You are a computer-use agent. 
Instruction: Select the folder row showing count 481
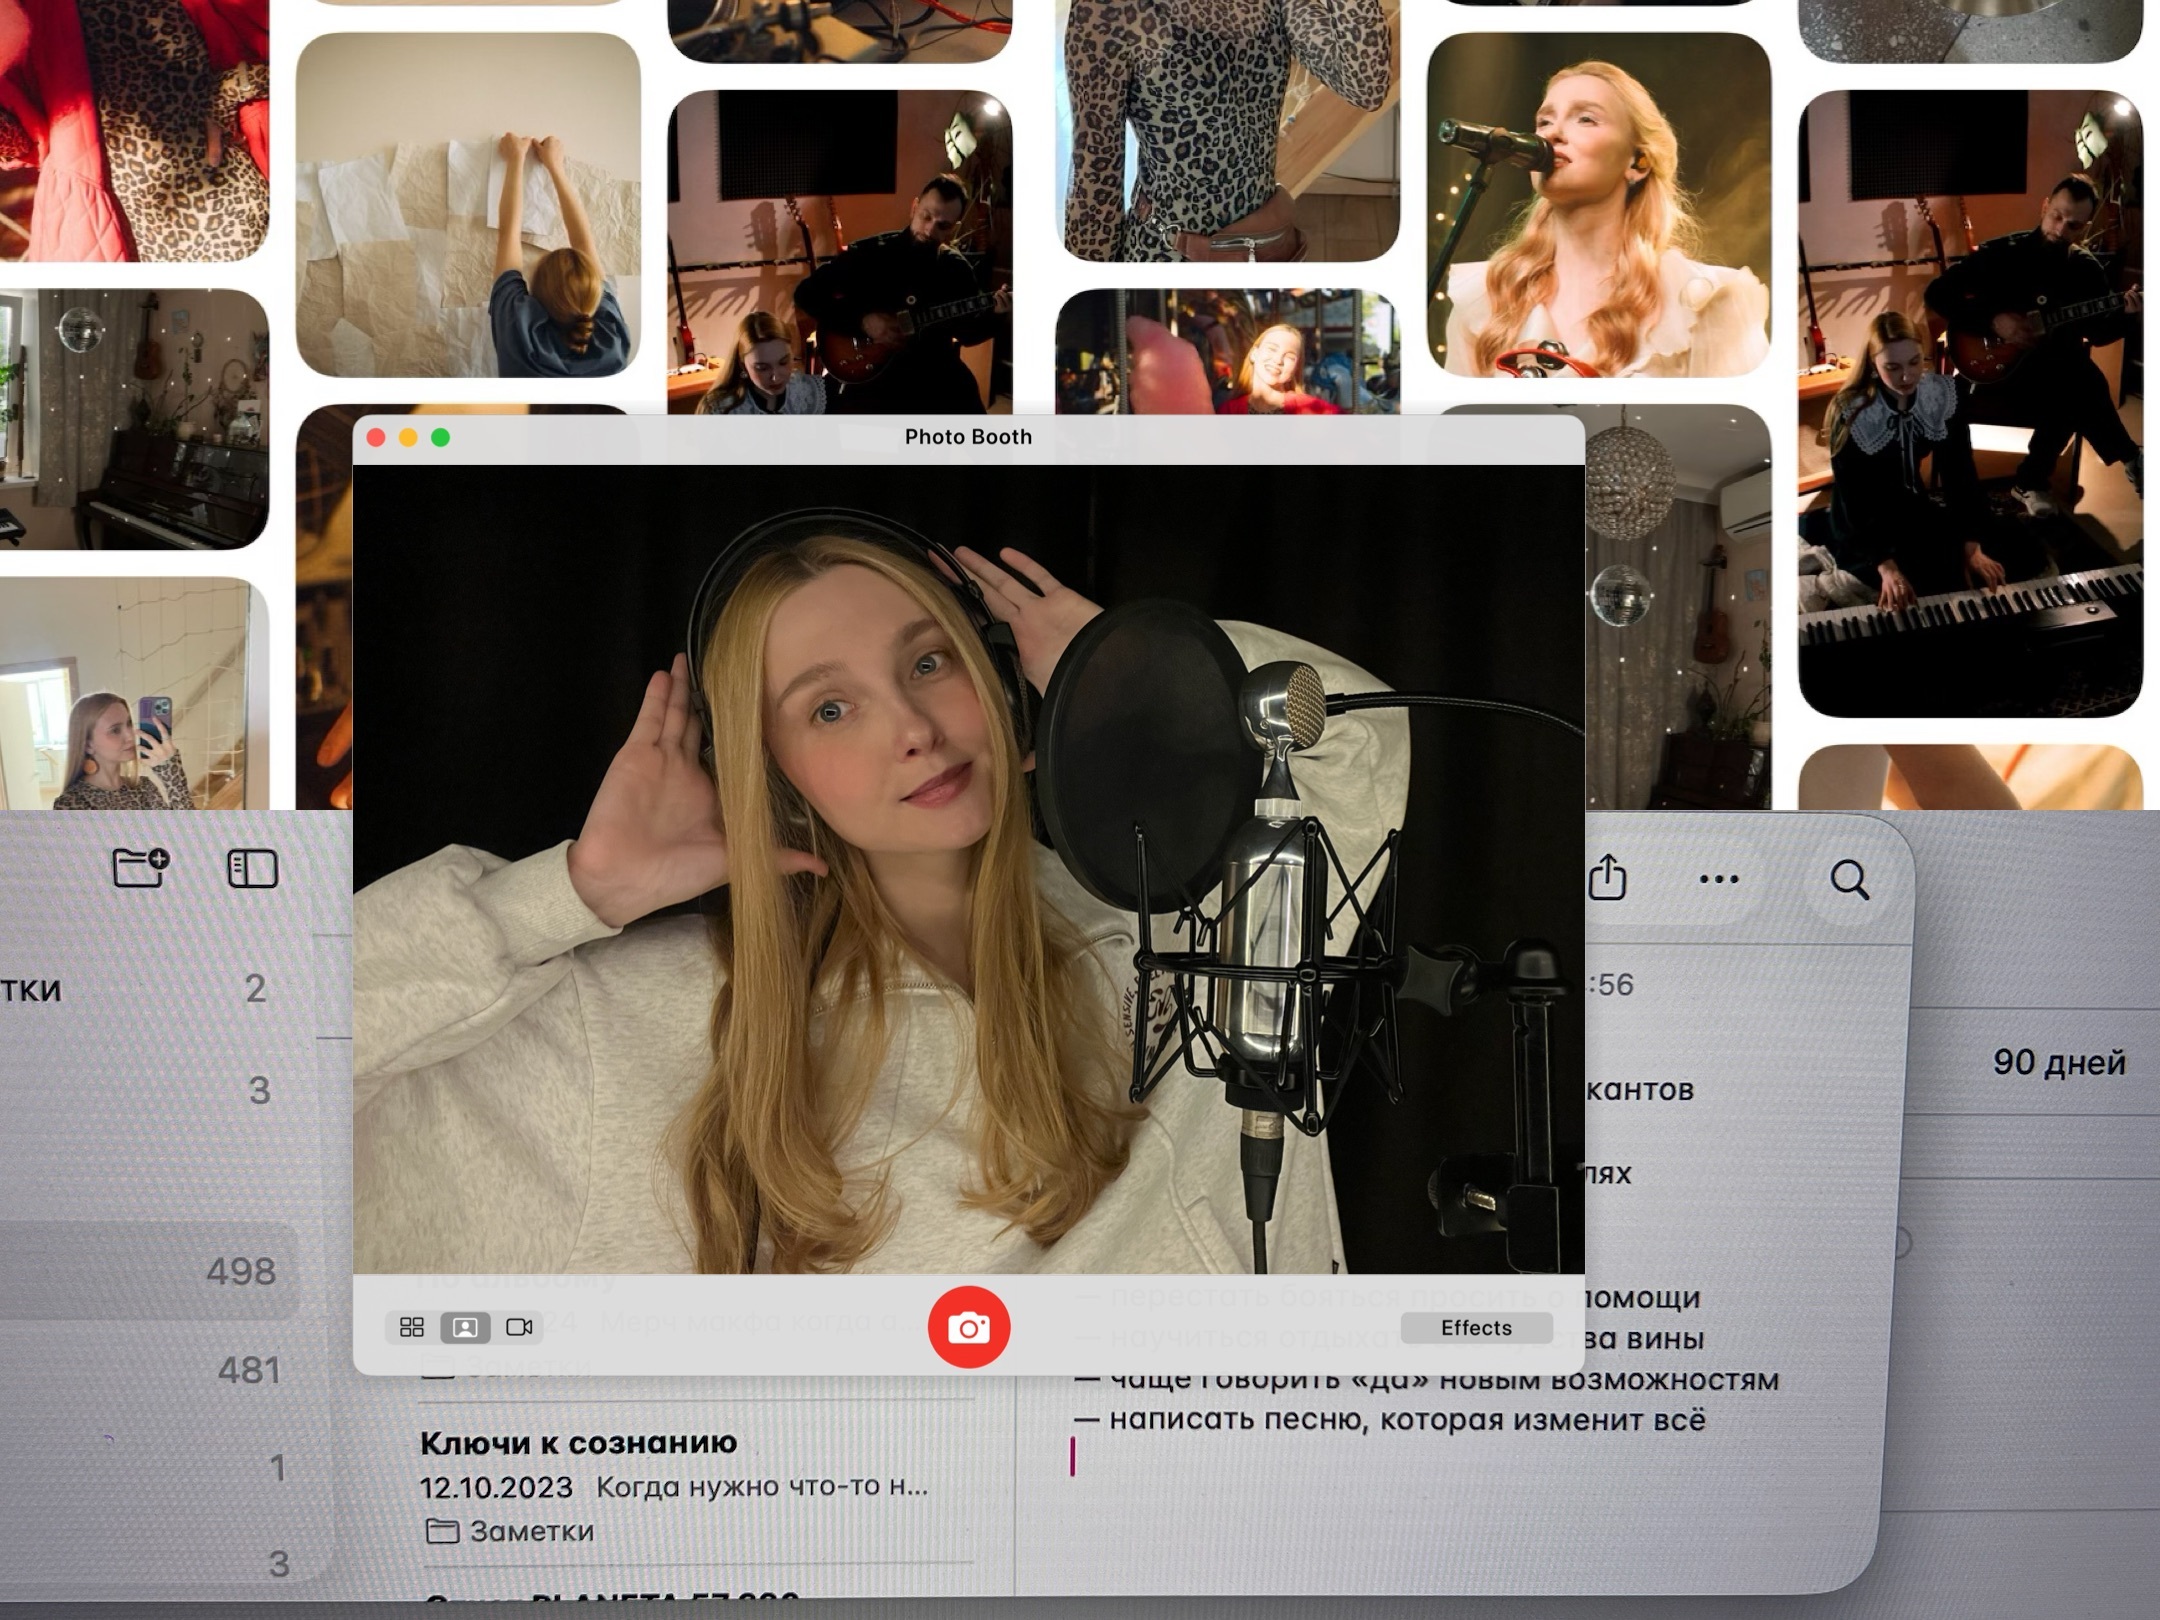[150, 1370]
